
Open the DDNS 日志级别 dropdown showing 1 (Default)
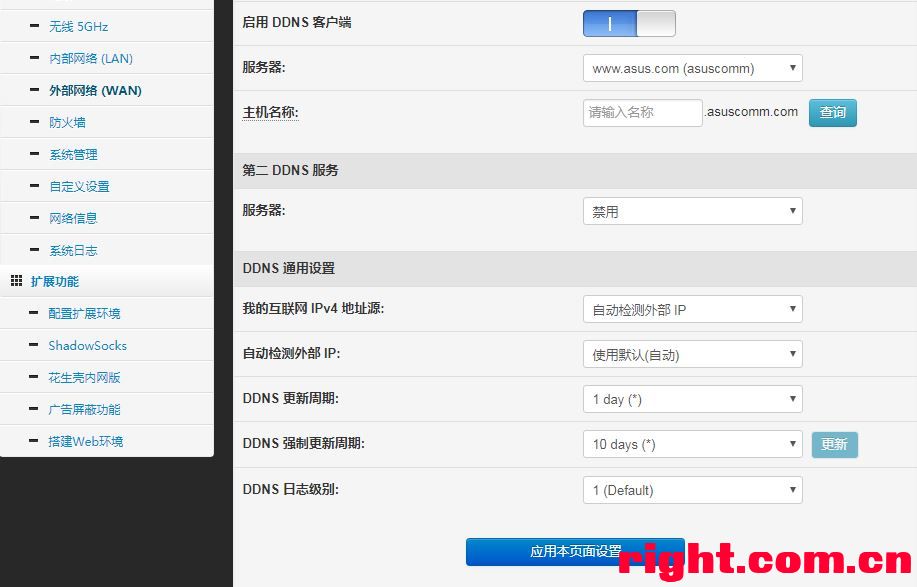[x=692, y=490]
